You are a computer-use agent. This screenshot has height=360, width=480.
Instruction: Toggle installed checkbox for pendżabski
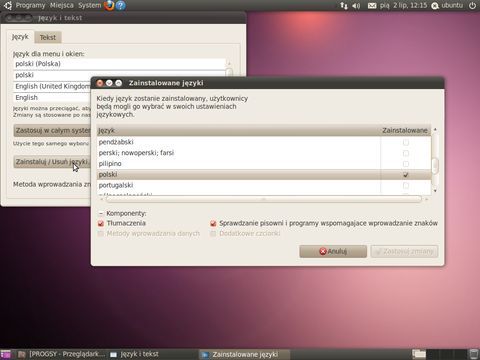tap(406, 143)
